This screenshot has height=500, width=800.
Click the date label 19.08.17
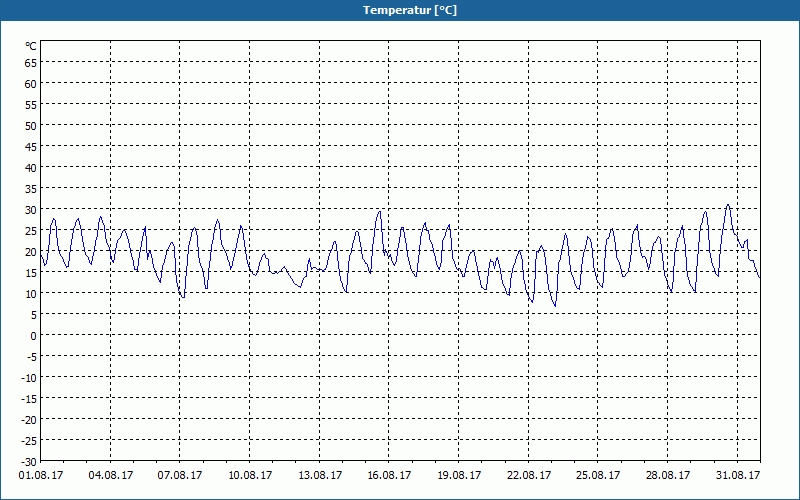[459, 475]
